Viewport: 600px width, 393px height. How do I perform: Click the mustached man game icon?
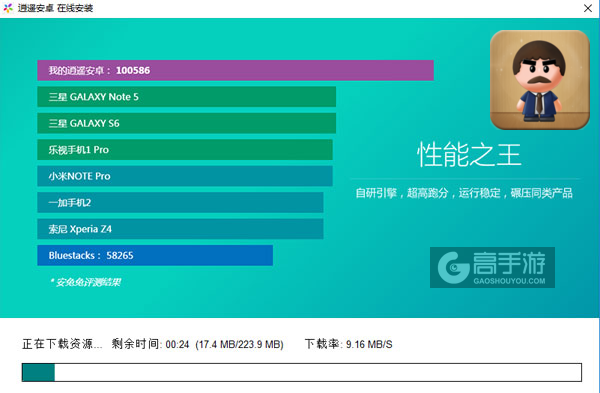click(x=540, y=80)
